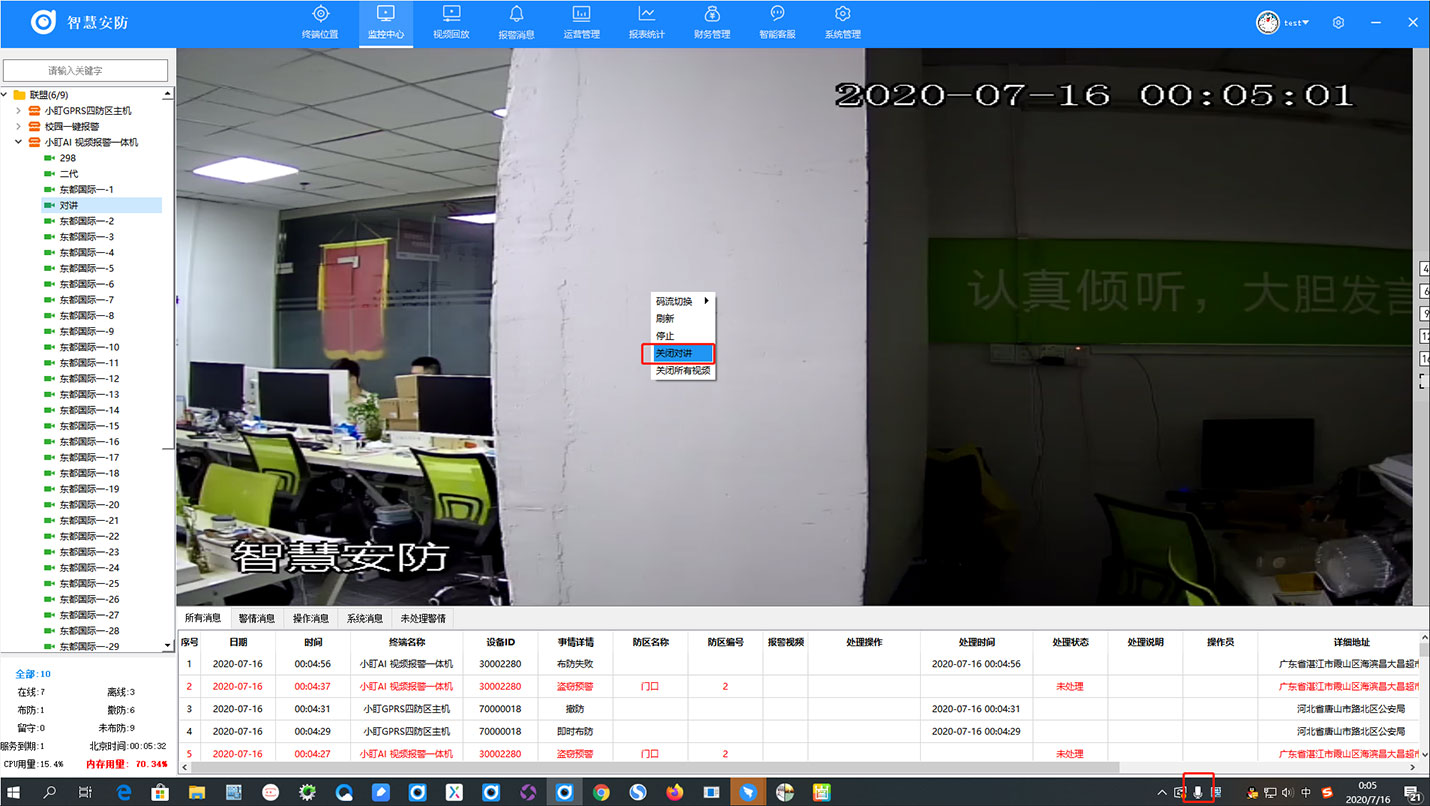Image resolution: width=1430 pixels, height=806 pixels.
Task: Expand the 校园一键报警 device group
Action: click(18, 127)
